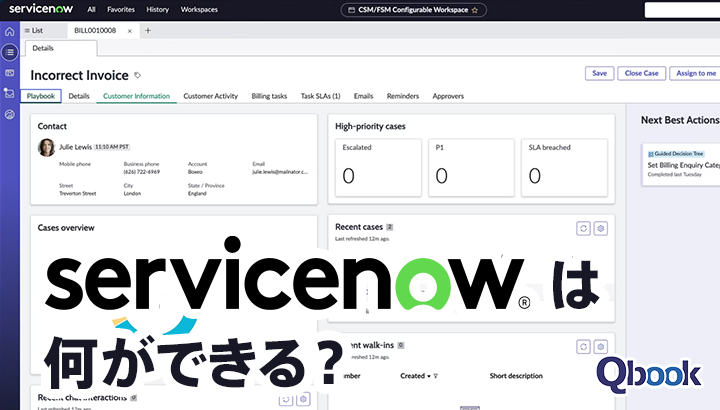
Task: Open the All menu in top navigation
Action: click(92, 10)
